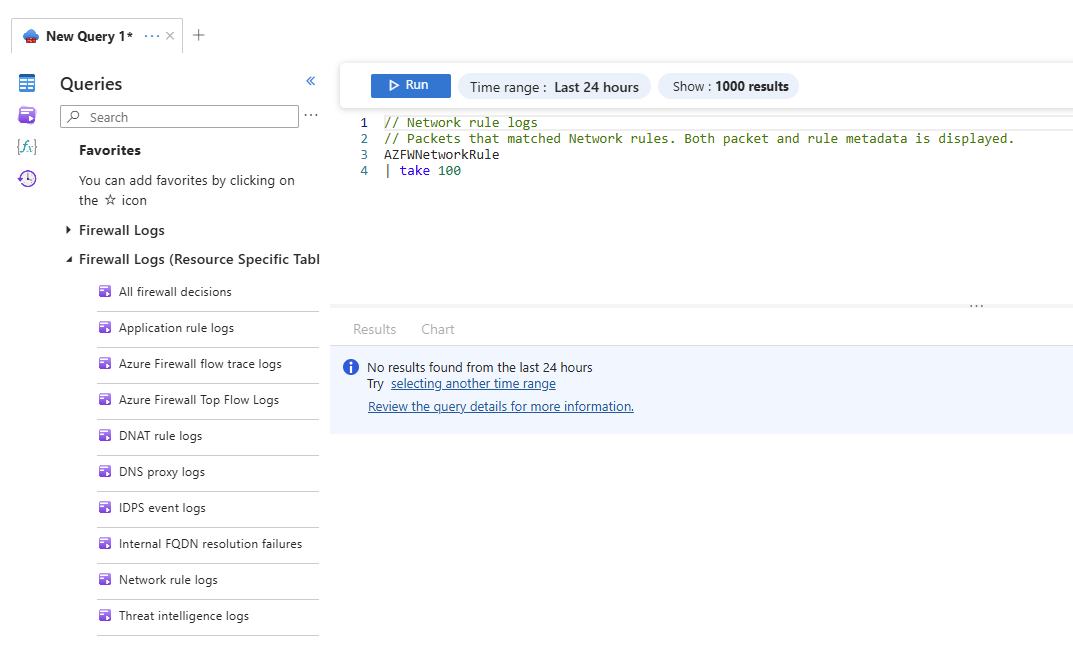Open 'Review the query details' link
This screenshot has height=663, width=1073.
[500, 407]
